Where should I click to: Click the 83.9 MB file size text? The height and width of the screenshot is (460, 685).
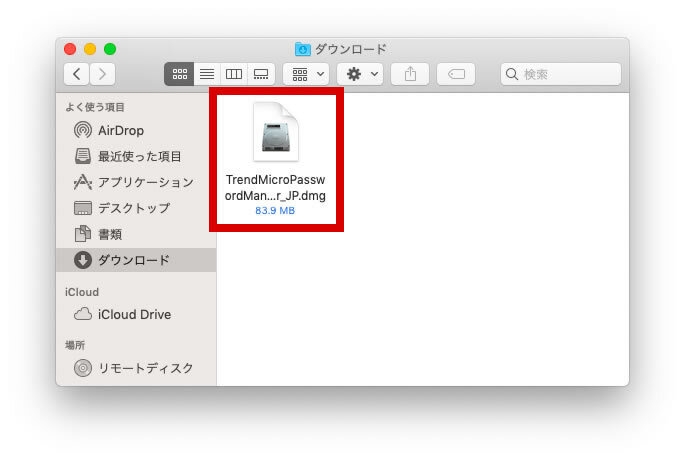pyautogui.click(x=275, y=211)
